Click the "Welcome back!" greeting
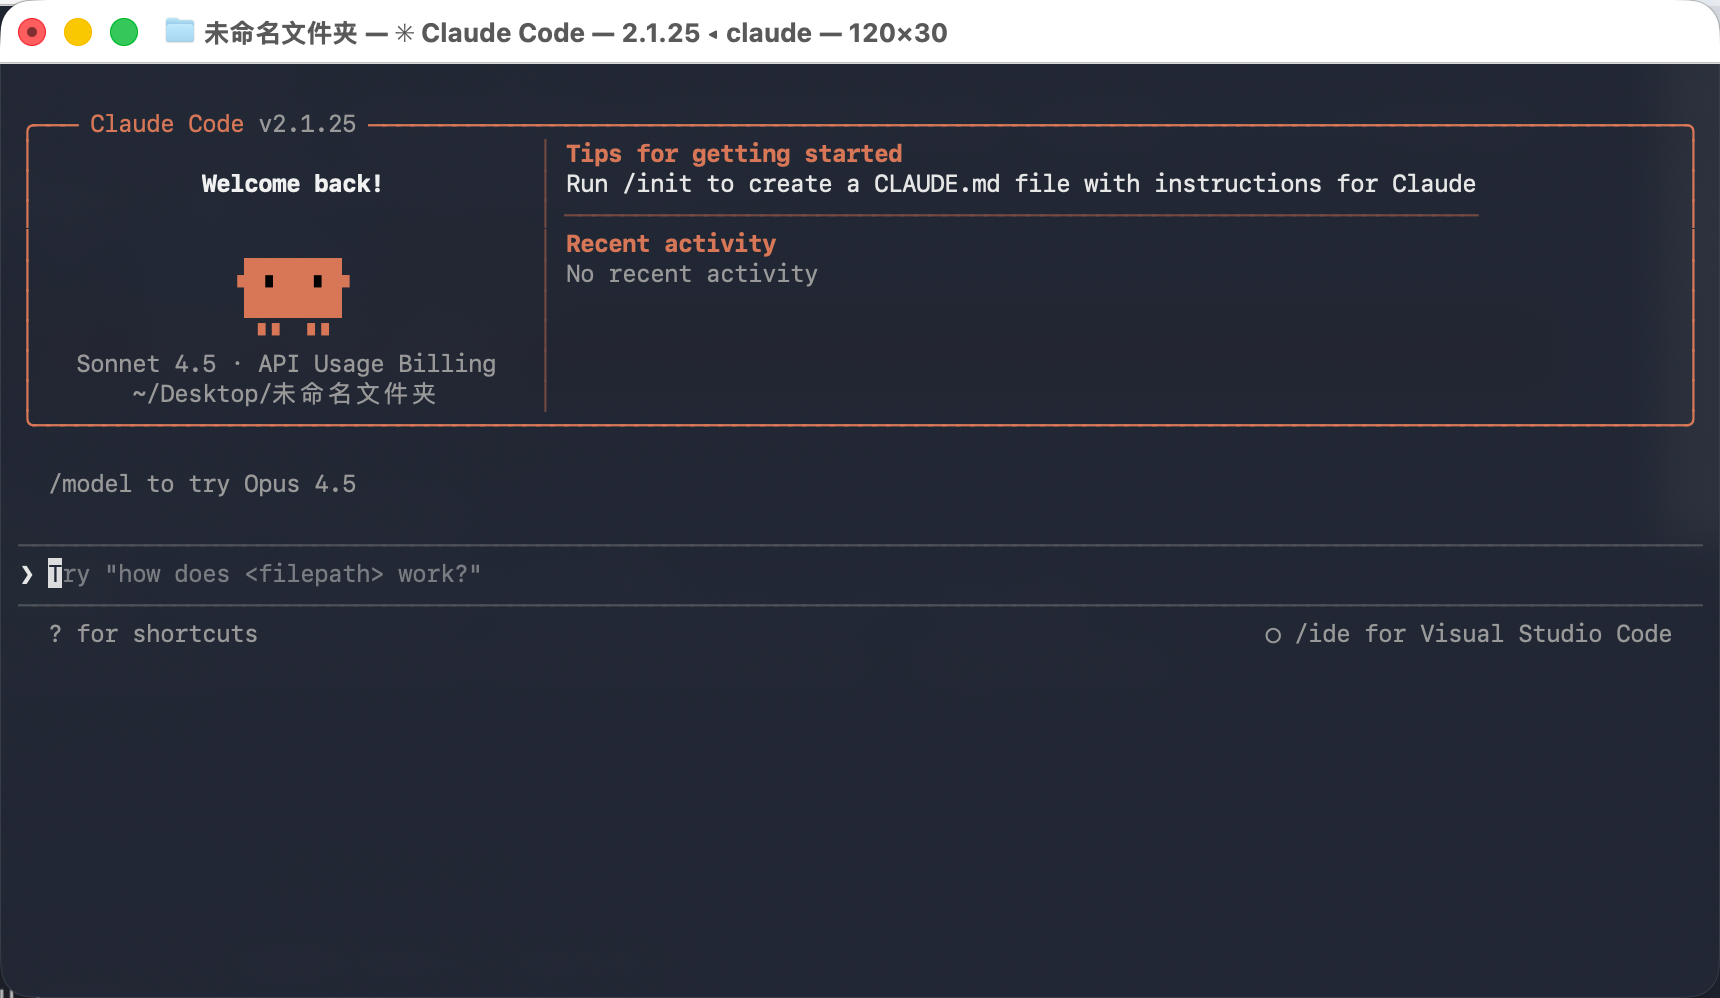The image size is (1720, 998). point(291,184)
